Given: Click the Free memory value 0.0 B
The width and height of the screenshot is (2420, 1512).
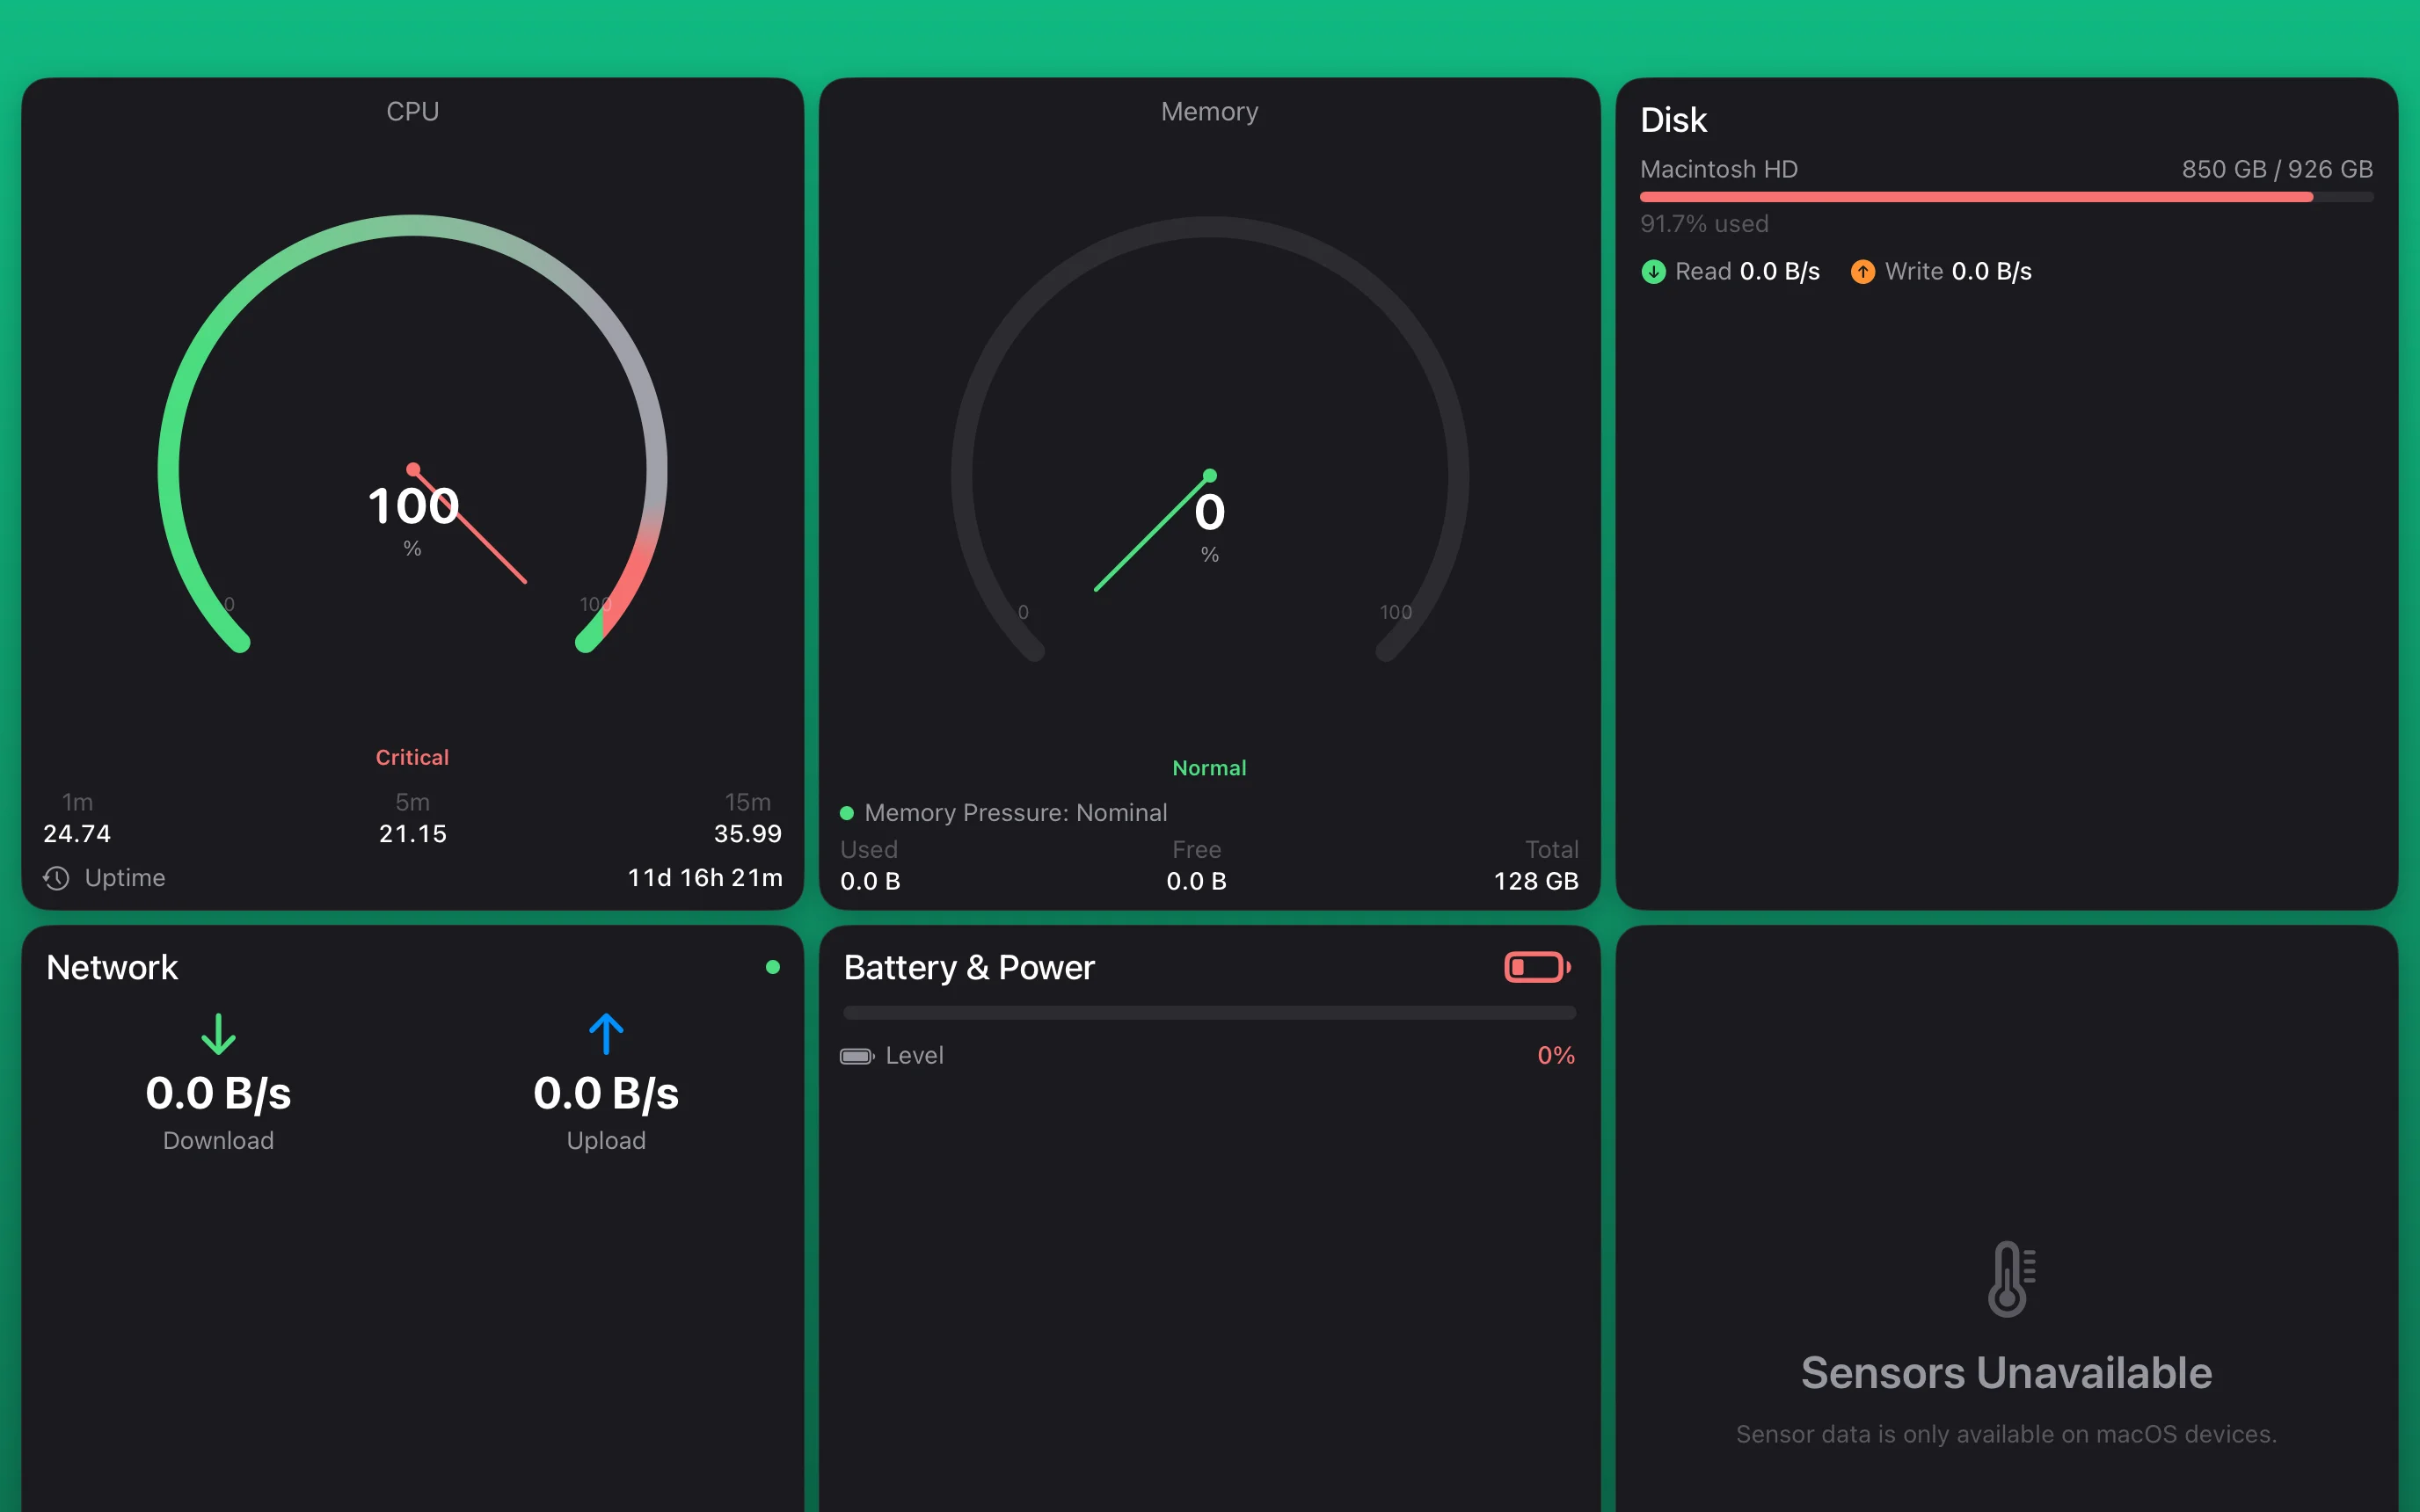Looking at the screenshot, I should 1196,881.
